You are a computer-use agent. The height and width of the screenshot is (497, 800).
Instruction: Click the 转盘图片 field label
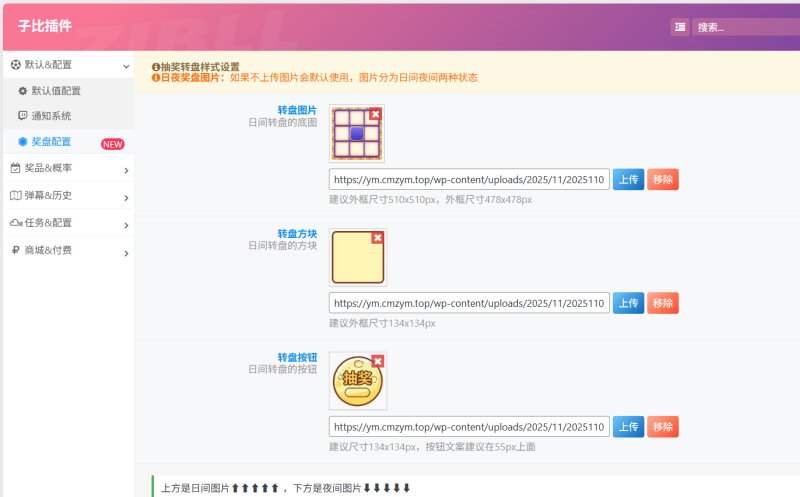click(297, 110)
